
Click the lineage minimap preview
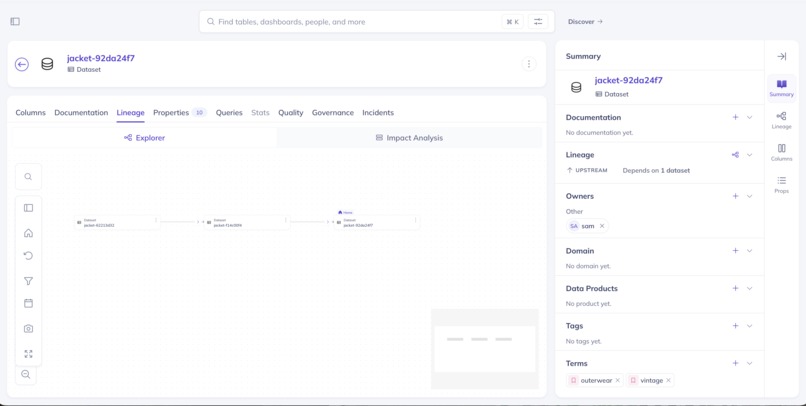[x=485, y=348]
